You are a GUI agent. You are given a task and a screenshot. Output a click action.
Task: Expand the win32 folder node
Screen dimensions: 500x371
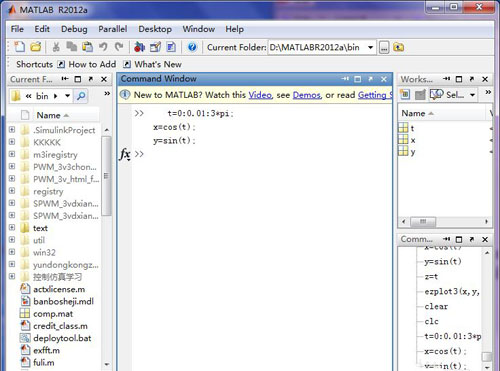pos(12,252)
